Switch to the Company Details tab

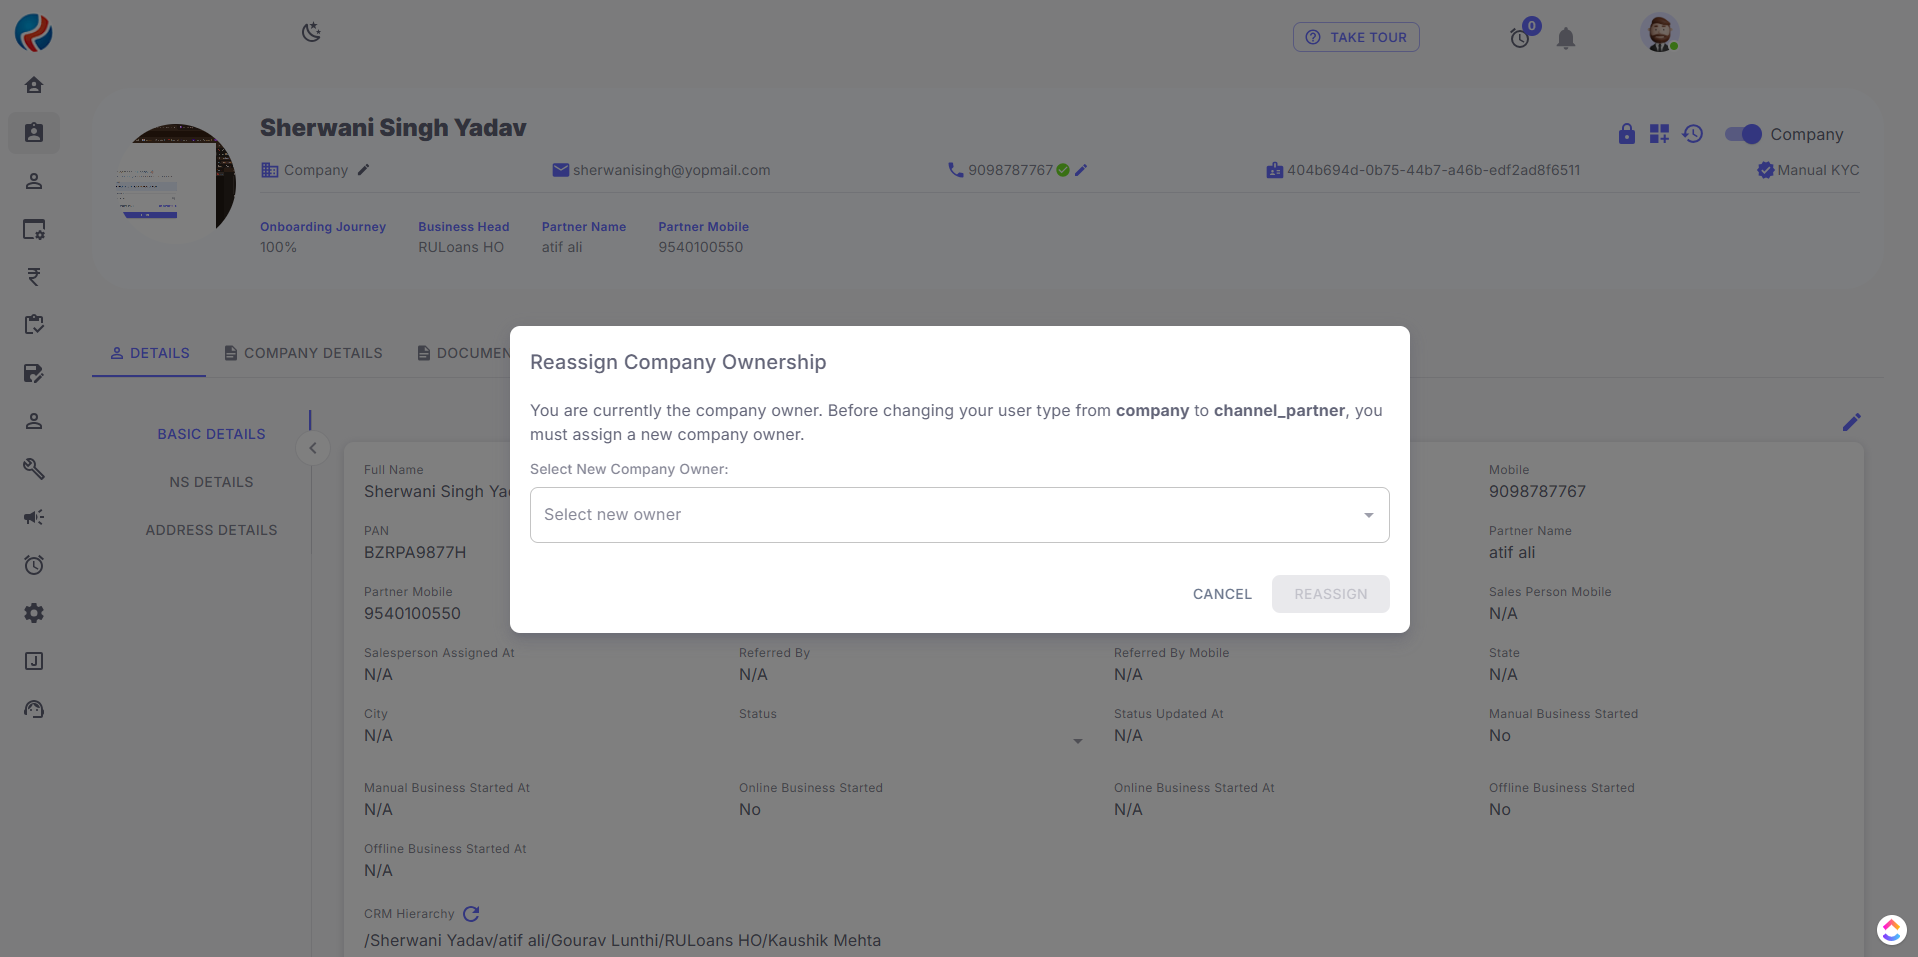[x=303, y=353]
